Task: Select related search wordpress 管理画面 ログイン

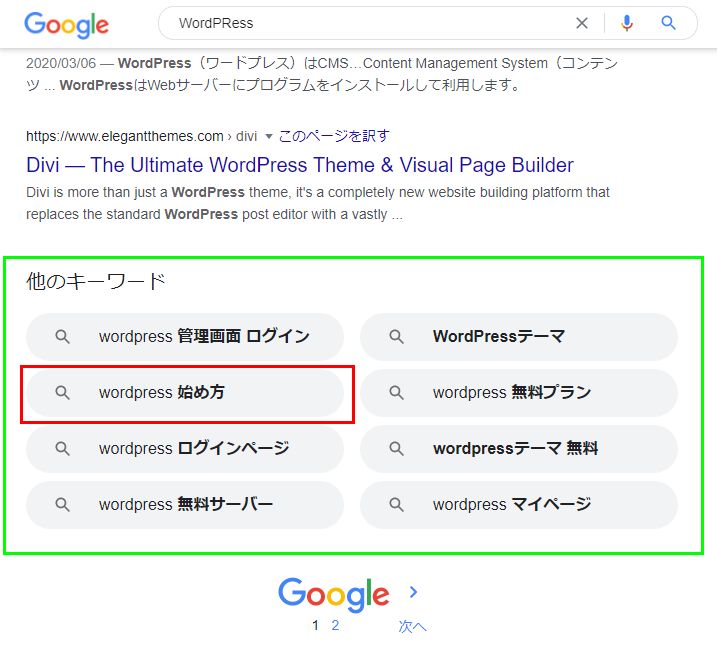Action: (185, 337)
